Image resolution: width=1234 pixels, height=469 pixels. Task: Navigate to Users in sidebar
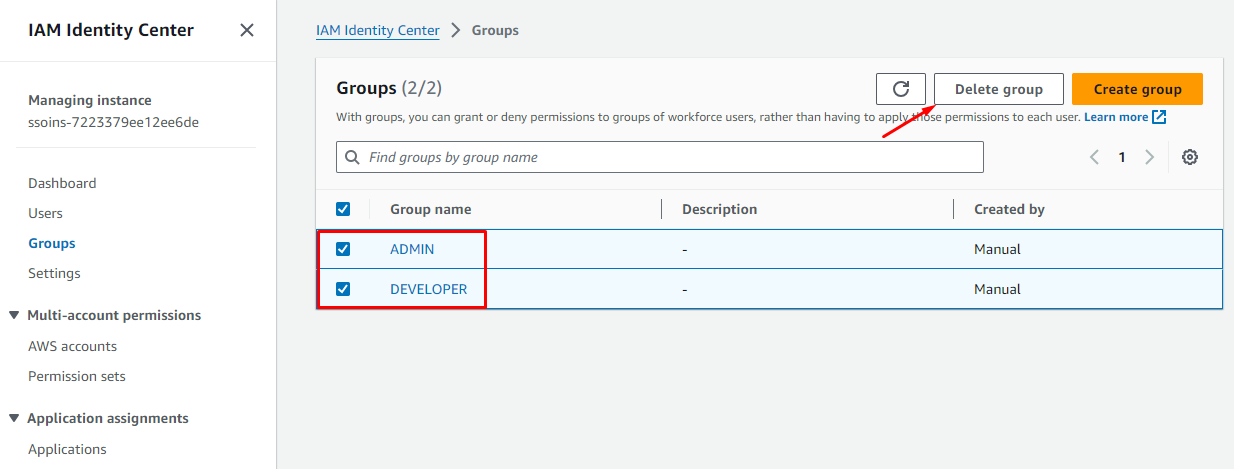[x=45, y=213]
